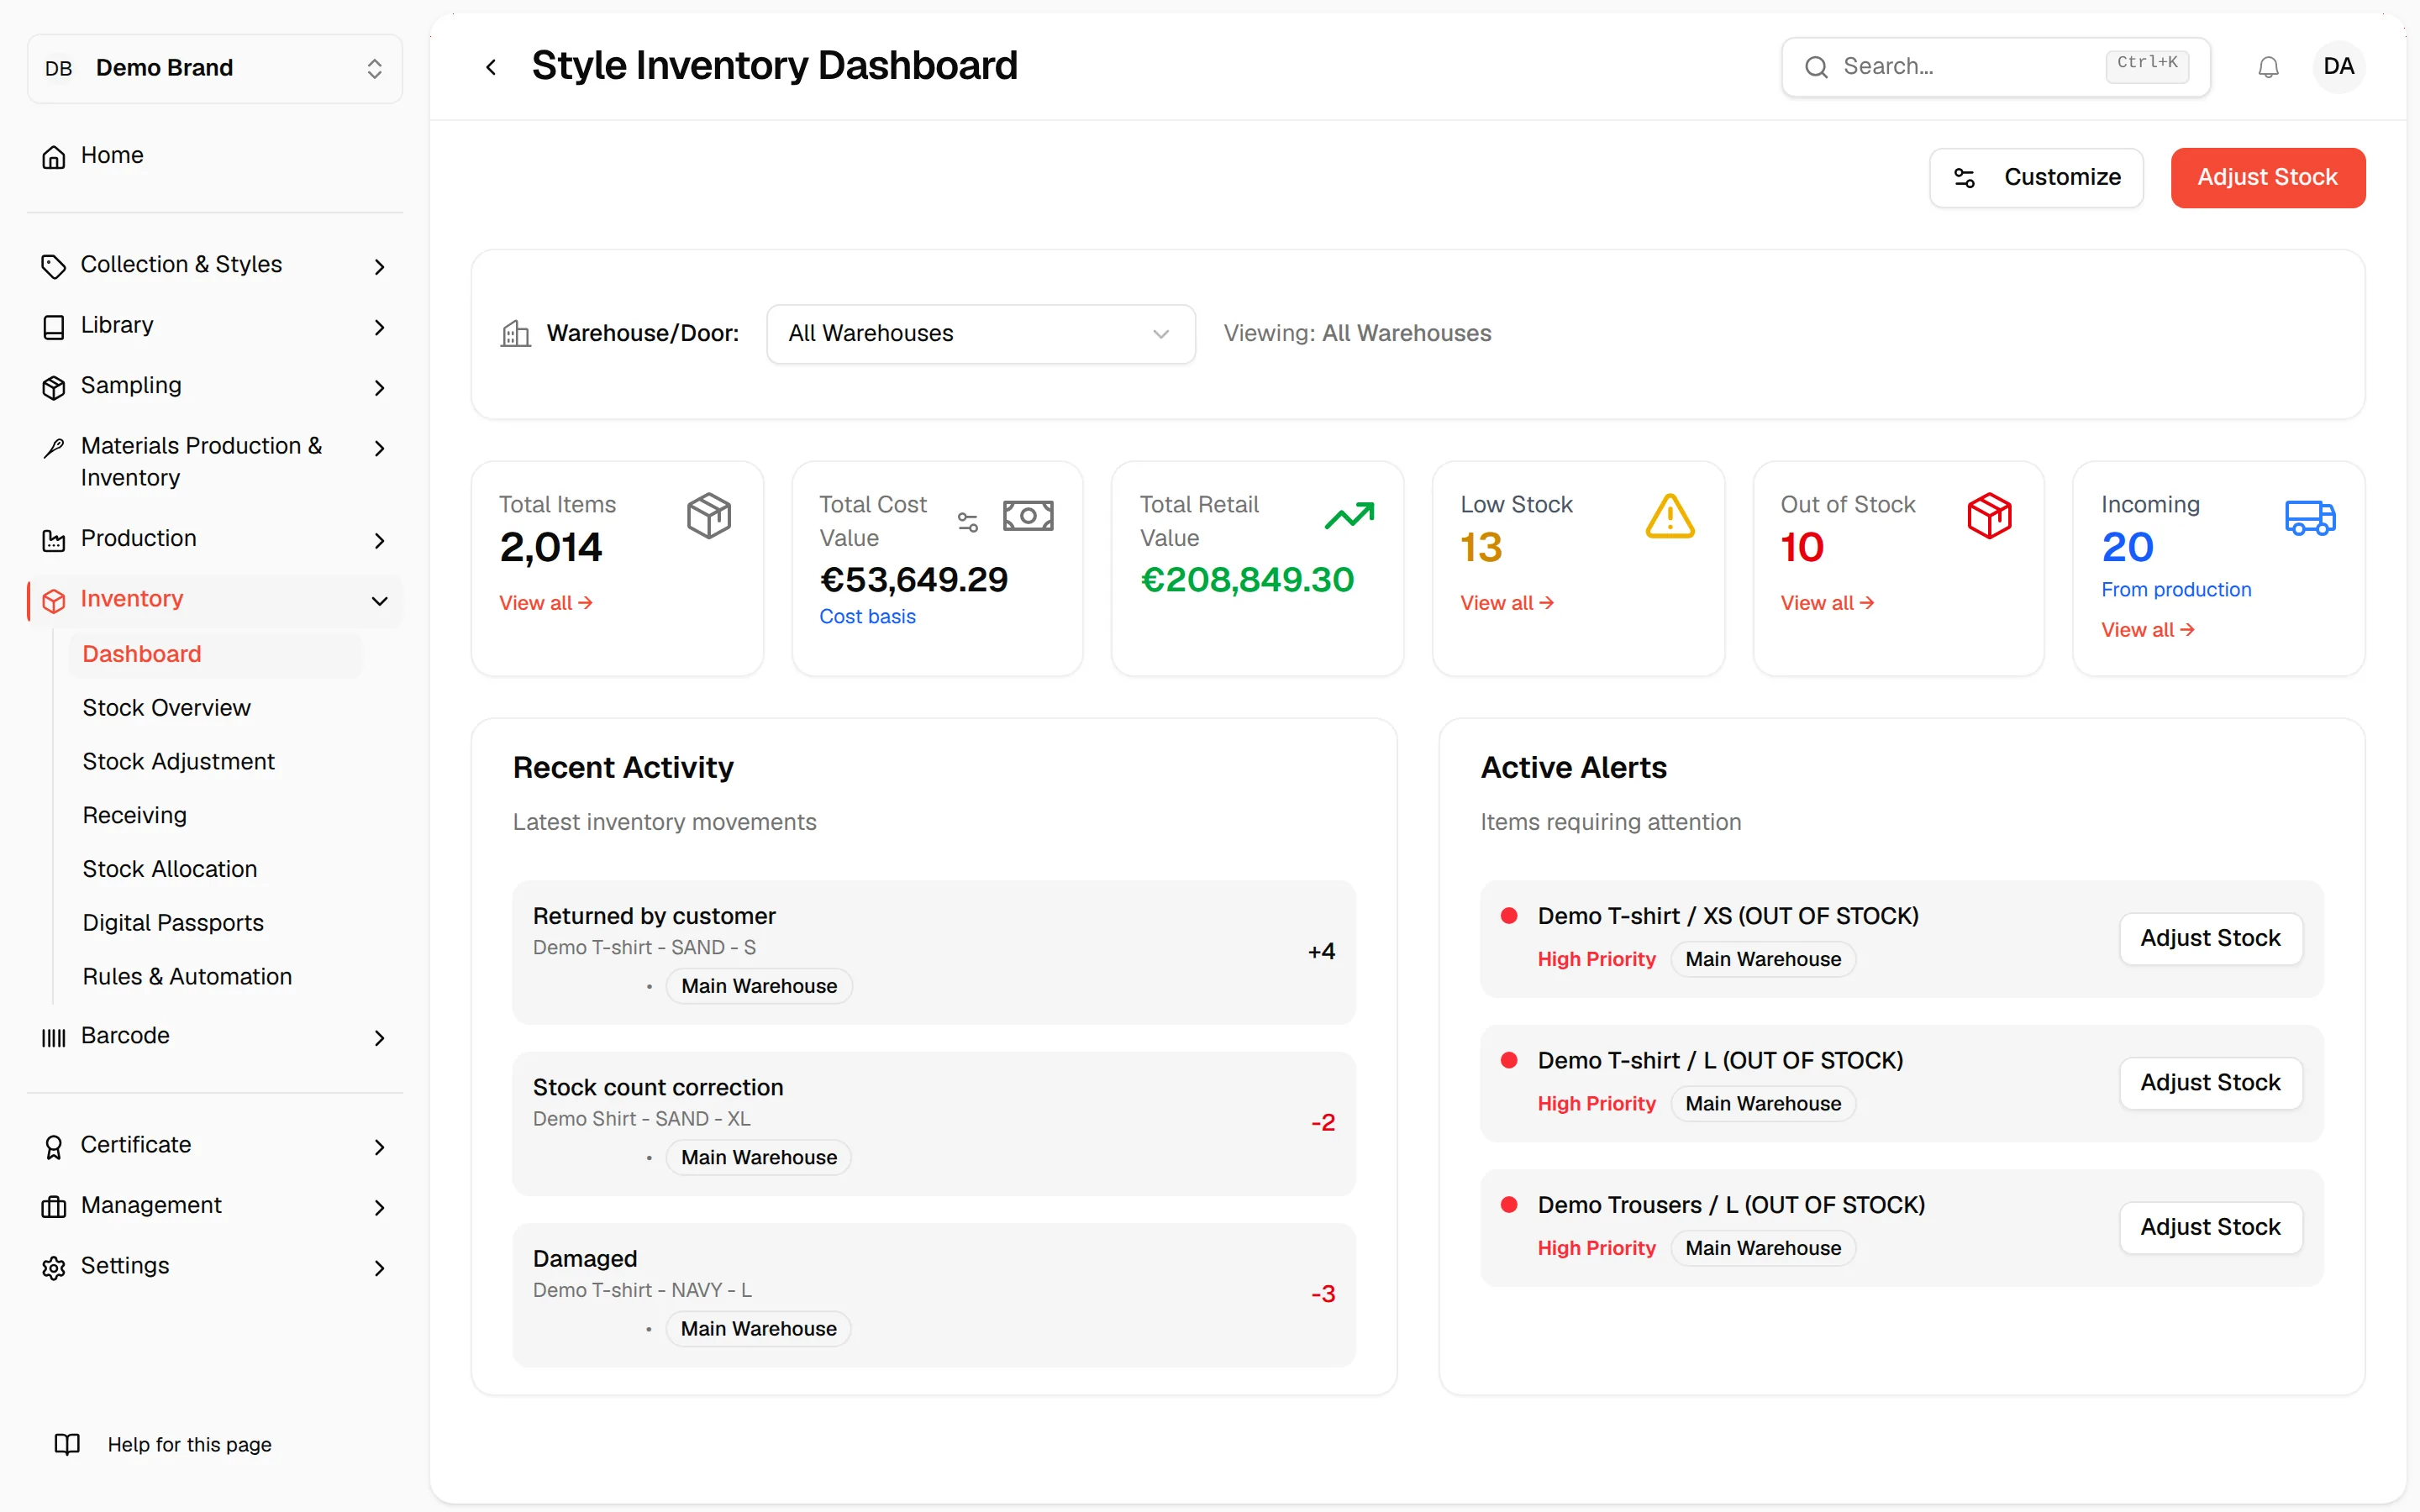Click the red Out of Stock package icon
This screenshot has width=2420, height=1512.
click(1989, 516)
